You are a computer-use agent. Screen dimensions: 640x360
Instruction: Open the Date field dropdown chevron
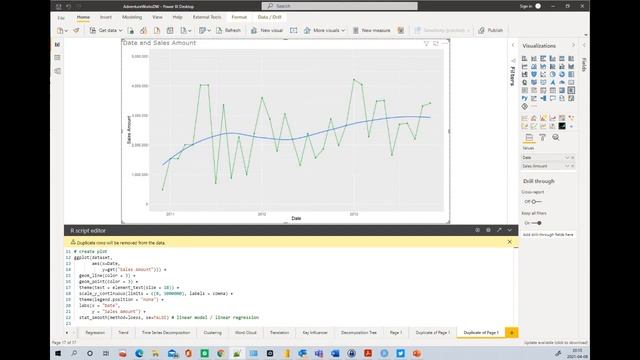567,158
